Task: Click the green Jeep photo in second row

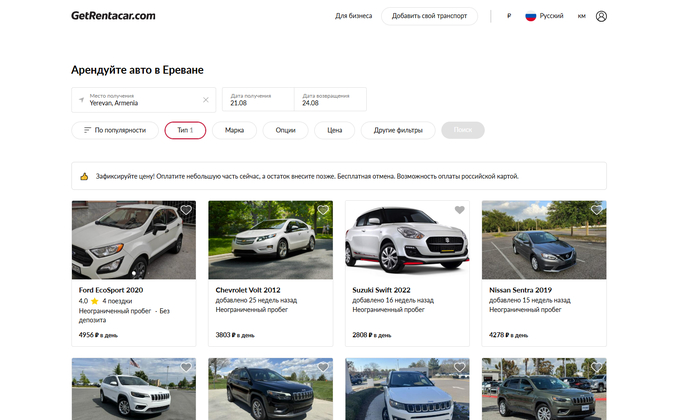Action: pyautogui.click(x=544, y=389)
